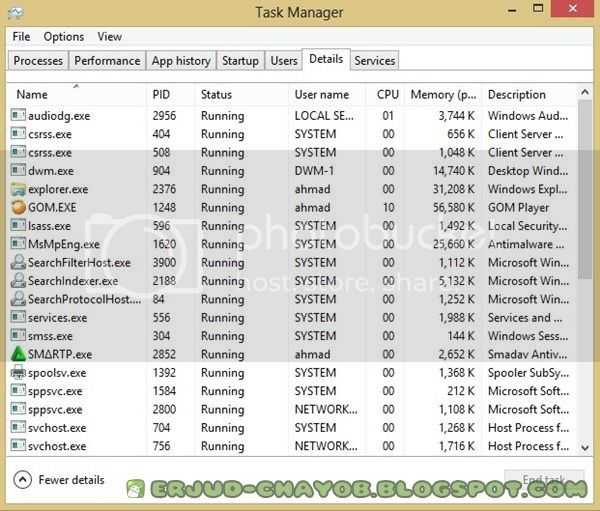Click the Desktop Wind... description
600x511 pixels.
[x=528, y=171]
